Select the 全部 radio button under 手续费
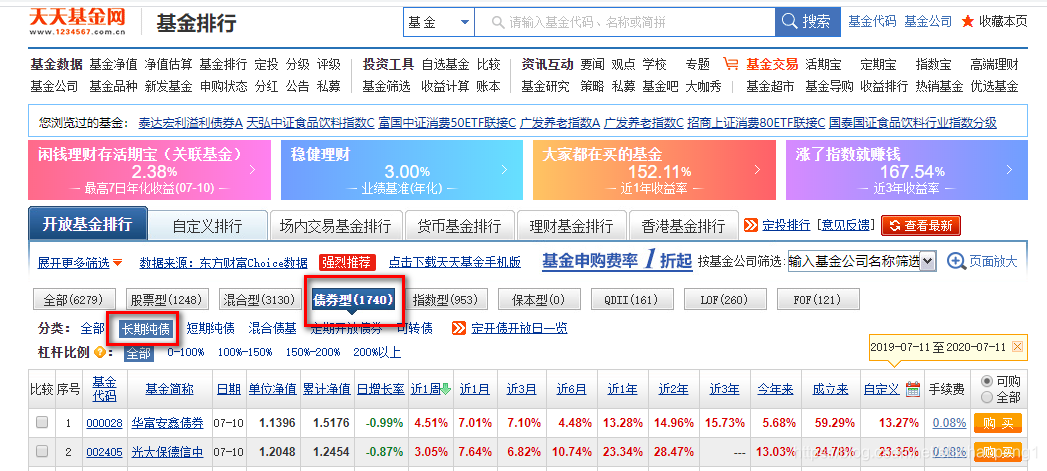This screenshot has height=471, width=1047. pyautogui.click(x=986, y=397)
